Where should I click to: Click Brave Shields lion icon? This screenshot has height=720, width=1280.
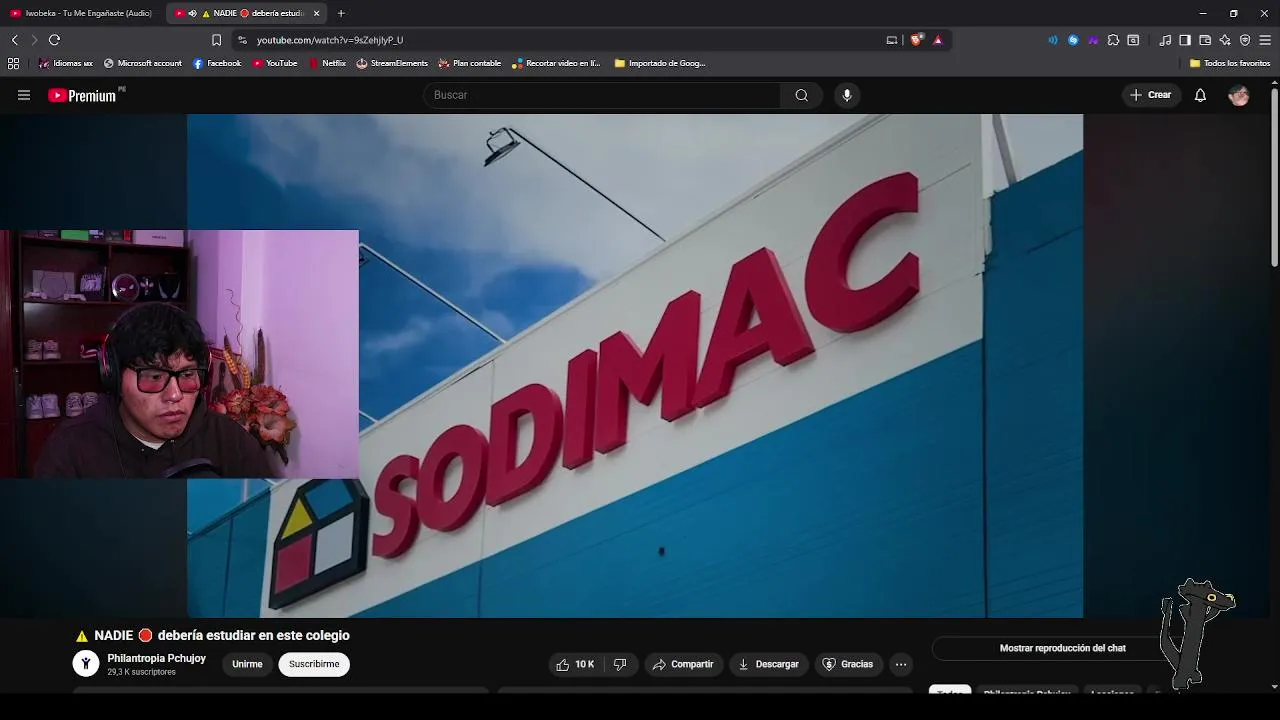[x=915, y=40]
